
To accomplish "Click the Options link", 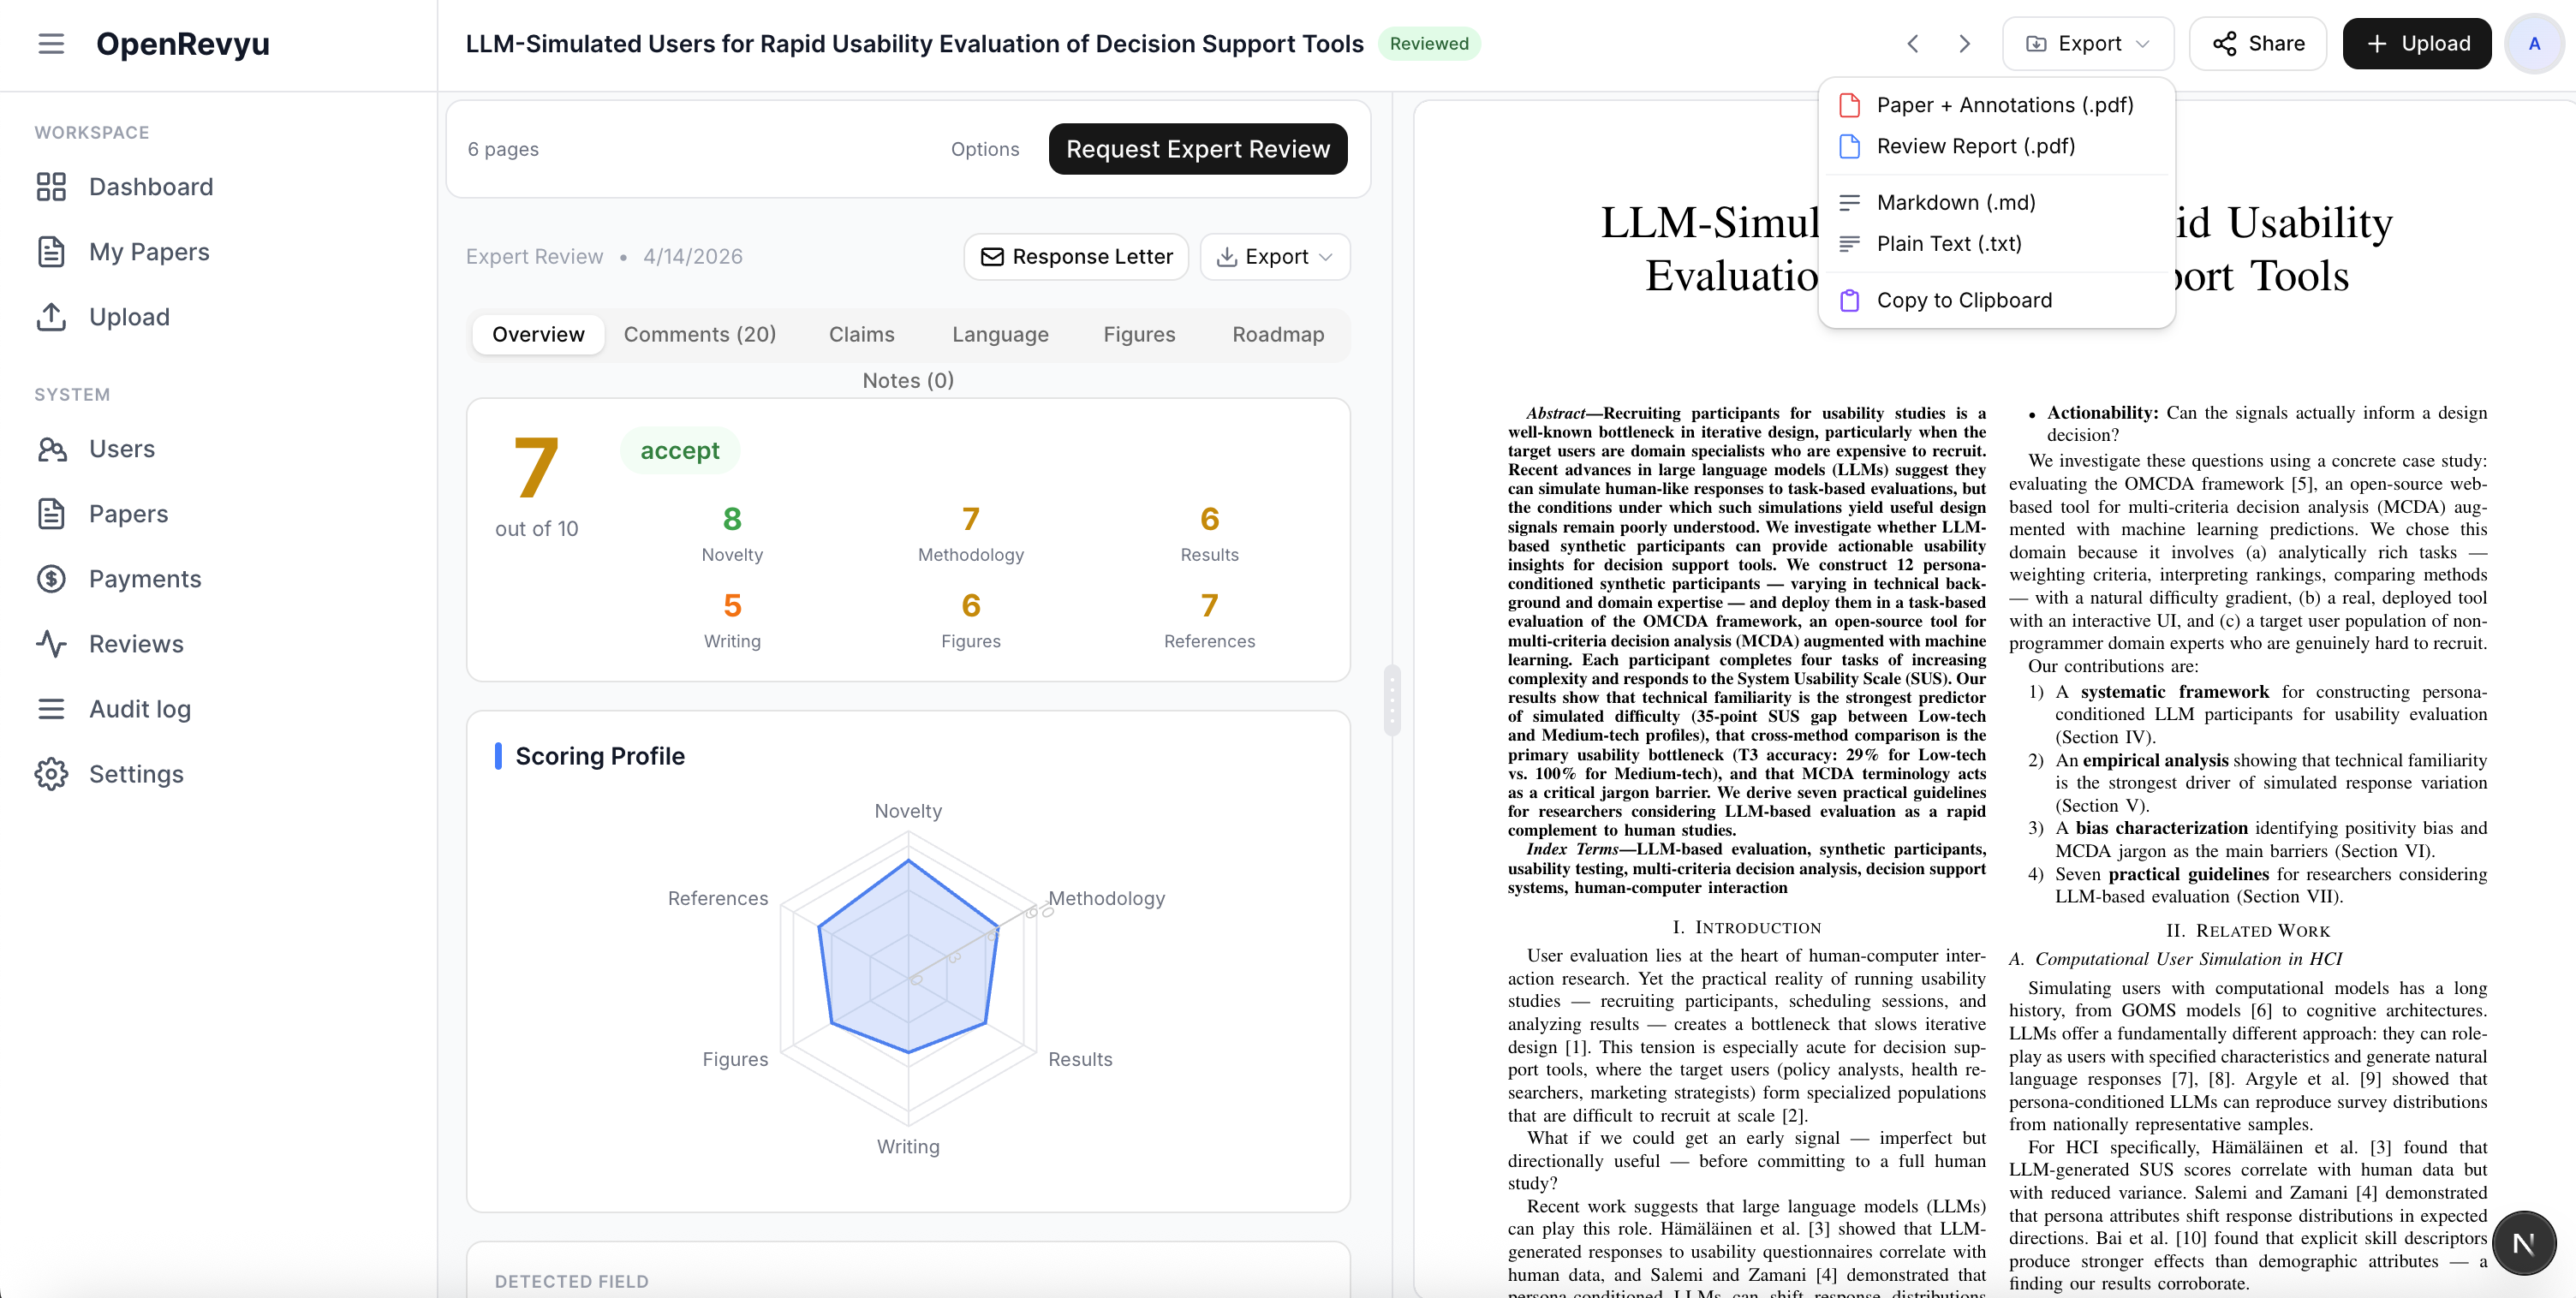I will point(985,149).
